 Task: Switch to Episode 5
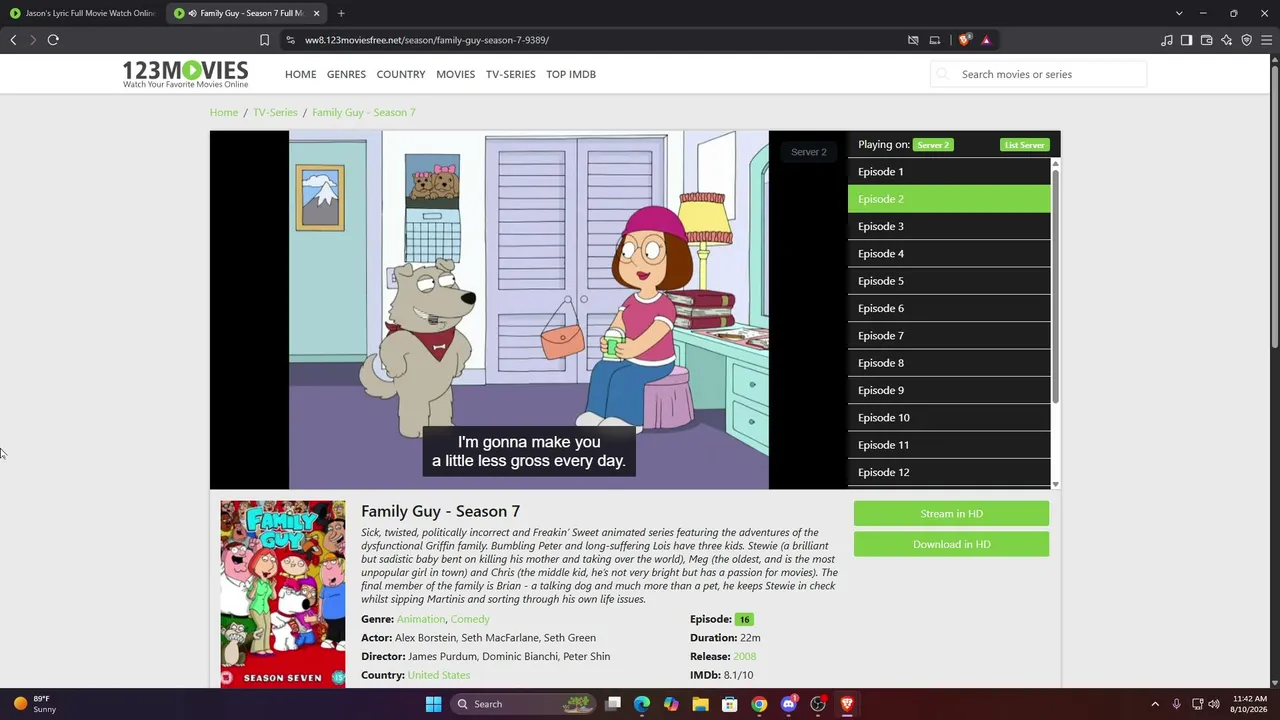tap(949, 281)
